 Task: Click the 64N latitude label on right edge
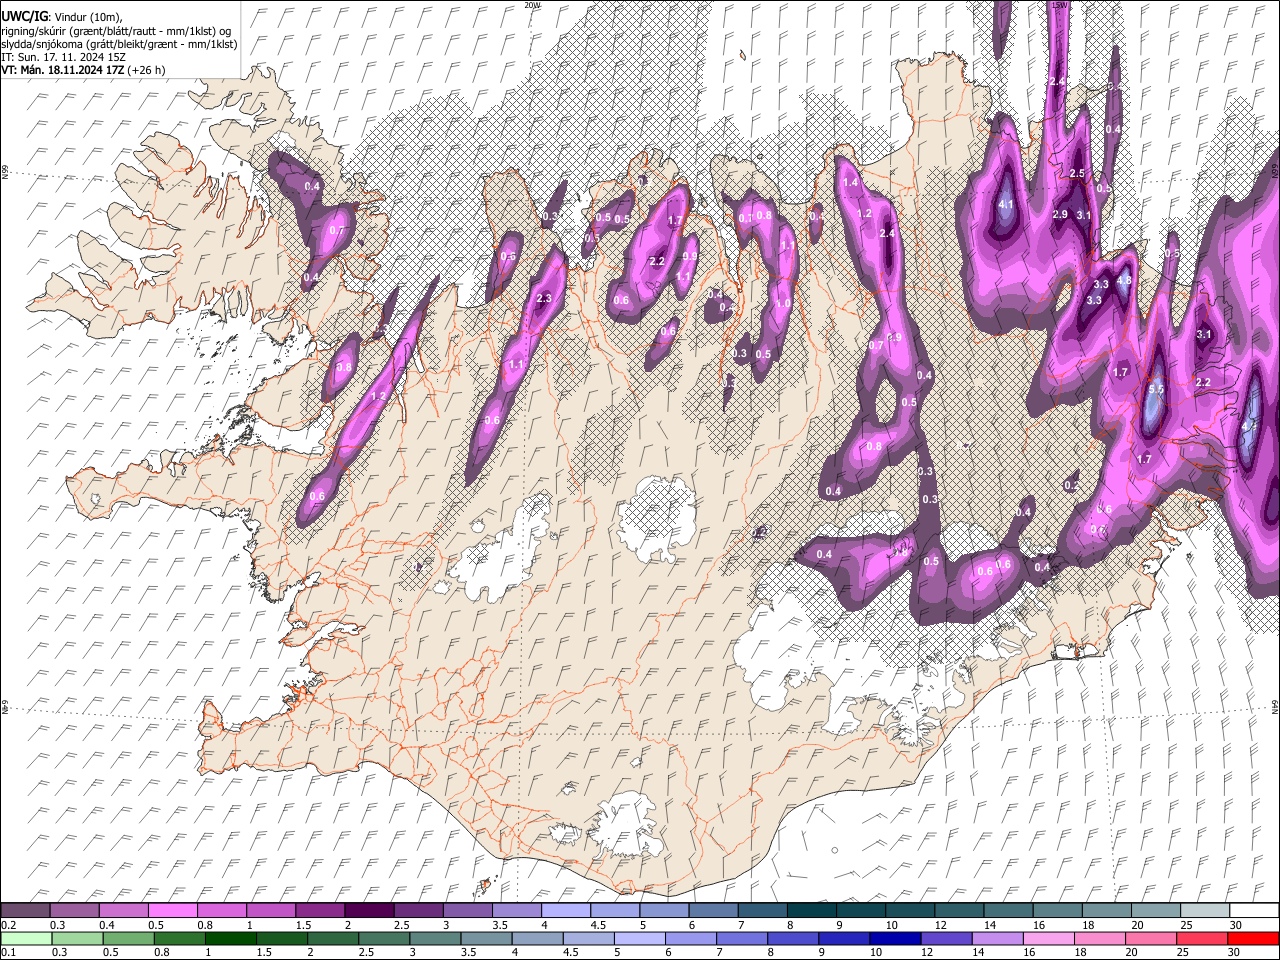point(1275,706)
